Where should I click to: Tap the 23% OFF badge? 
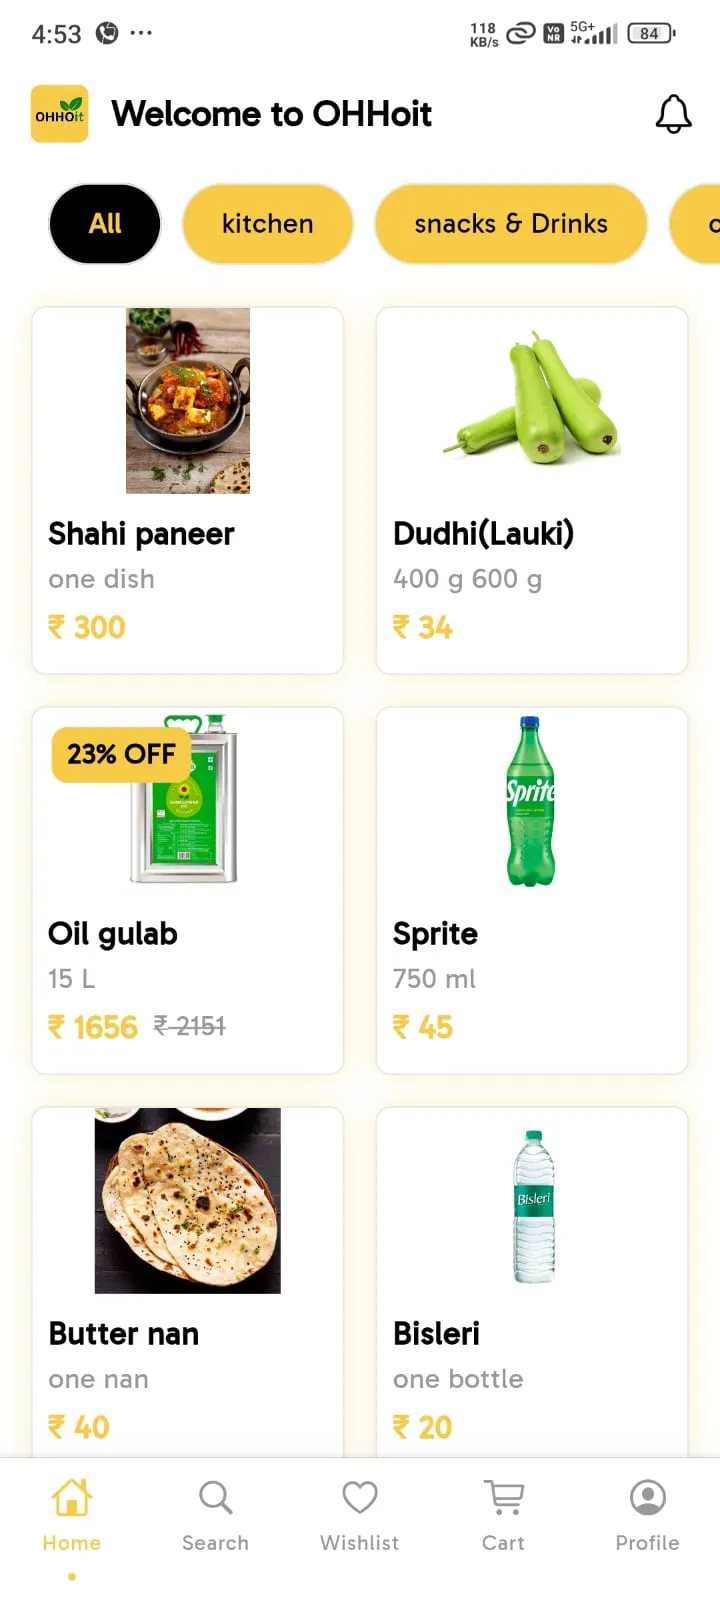click(x=121, y=754)
